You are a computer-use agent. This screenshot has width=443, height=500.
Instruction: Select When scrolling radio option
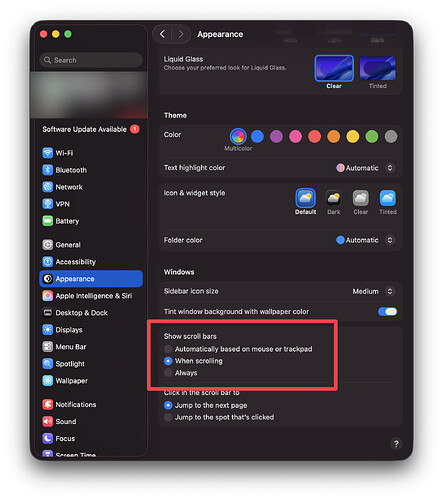point(168,361)
